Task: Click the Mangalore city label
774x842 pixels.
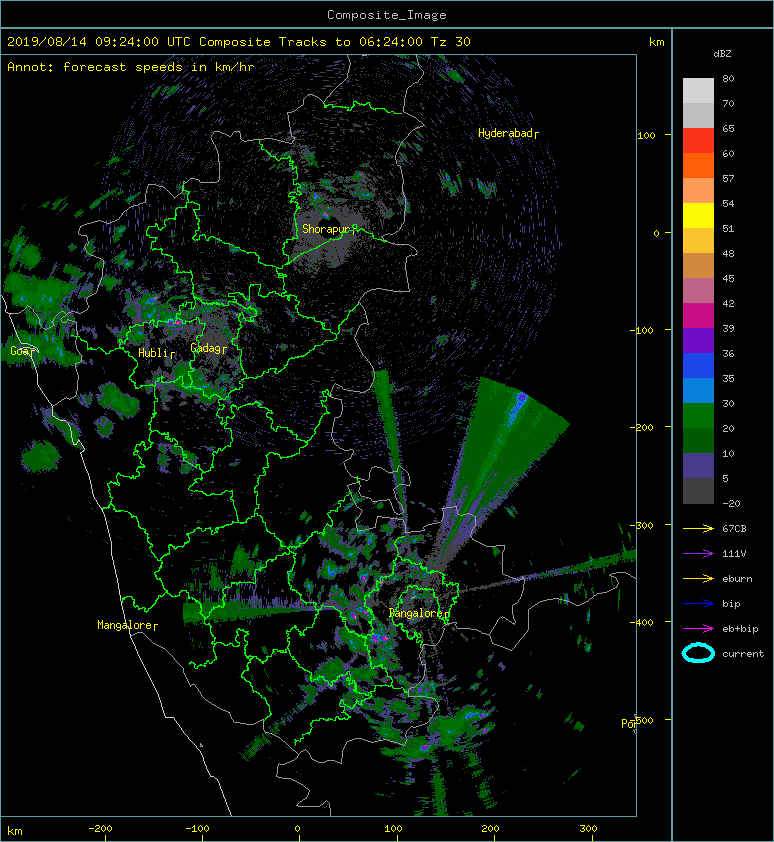Action: point(125,625)
